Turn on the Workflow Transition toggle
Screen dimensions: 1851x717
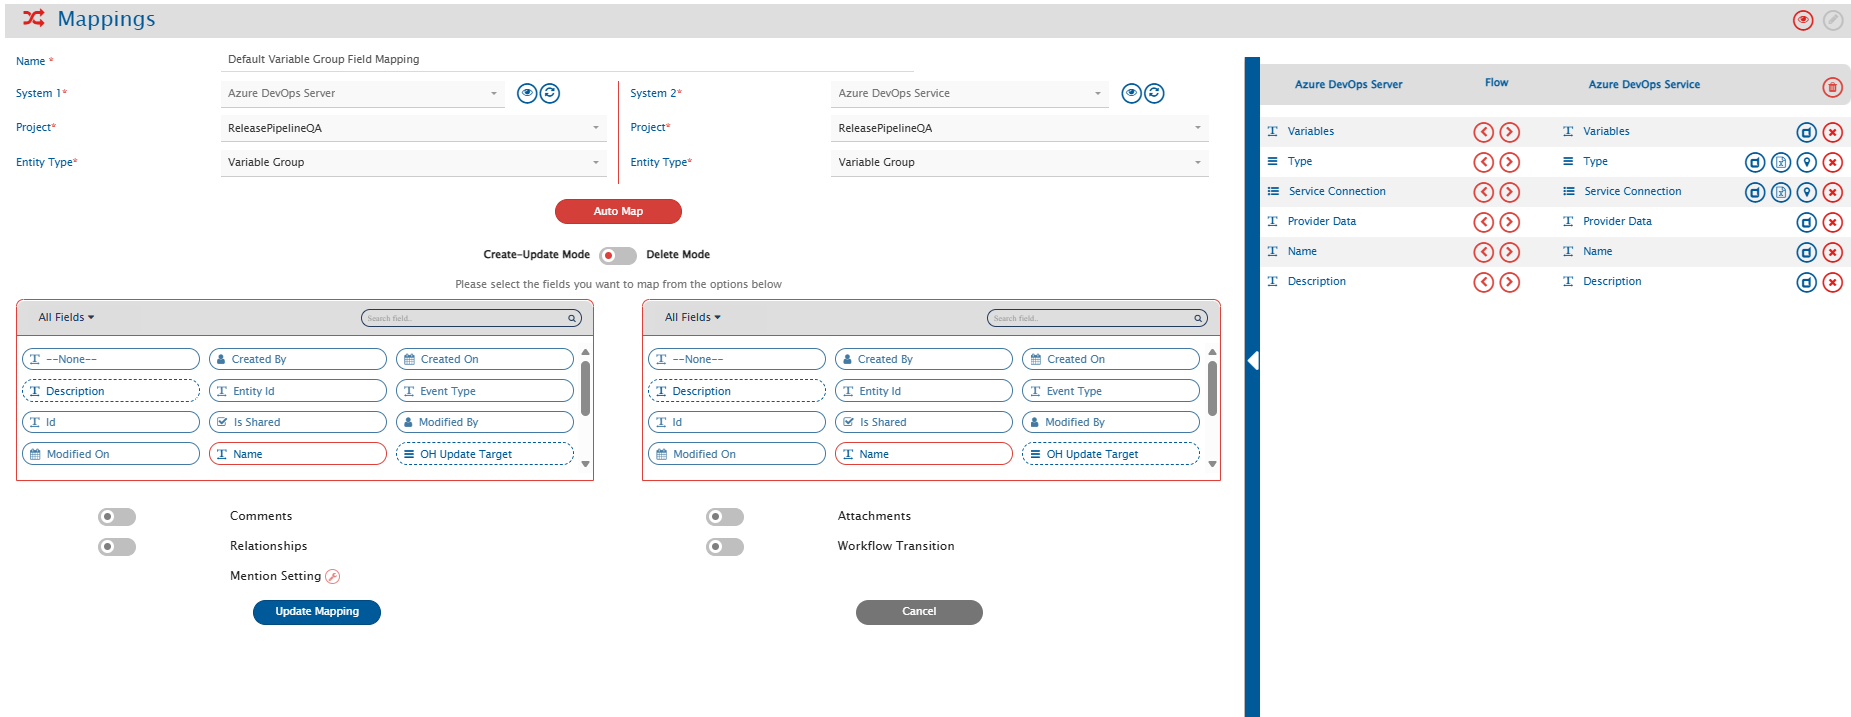(x=725, y=547)
